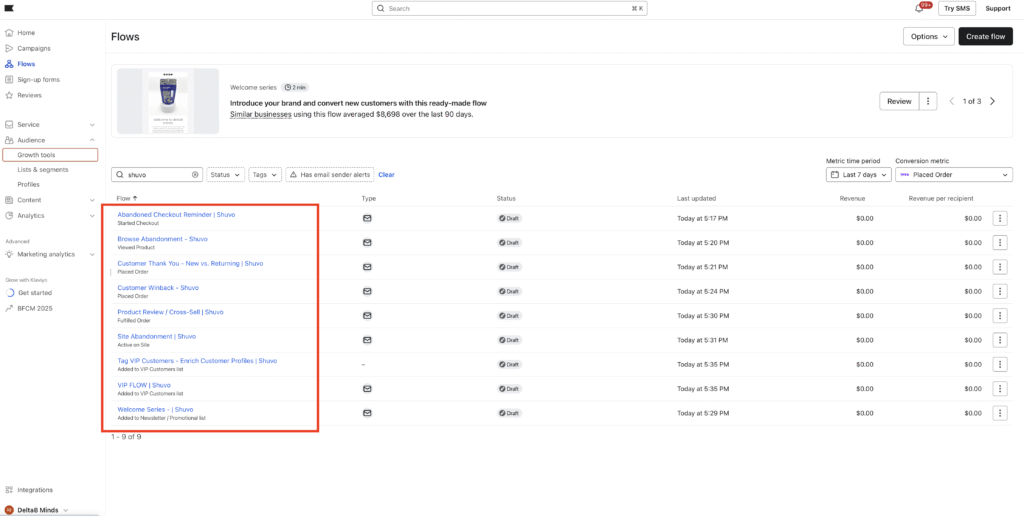The height and width of the screenshot is (516, 1024).
Task: Click the notifications bell icon
Action: coord(919,8)
